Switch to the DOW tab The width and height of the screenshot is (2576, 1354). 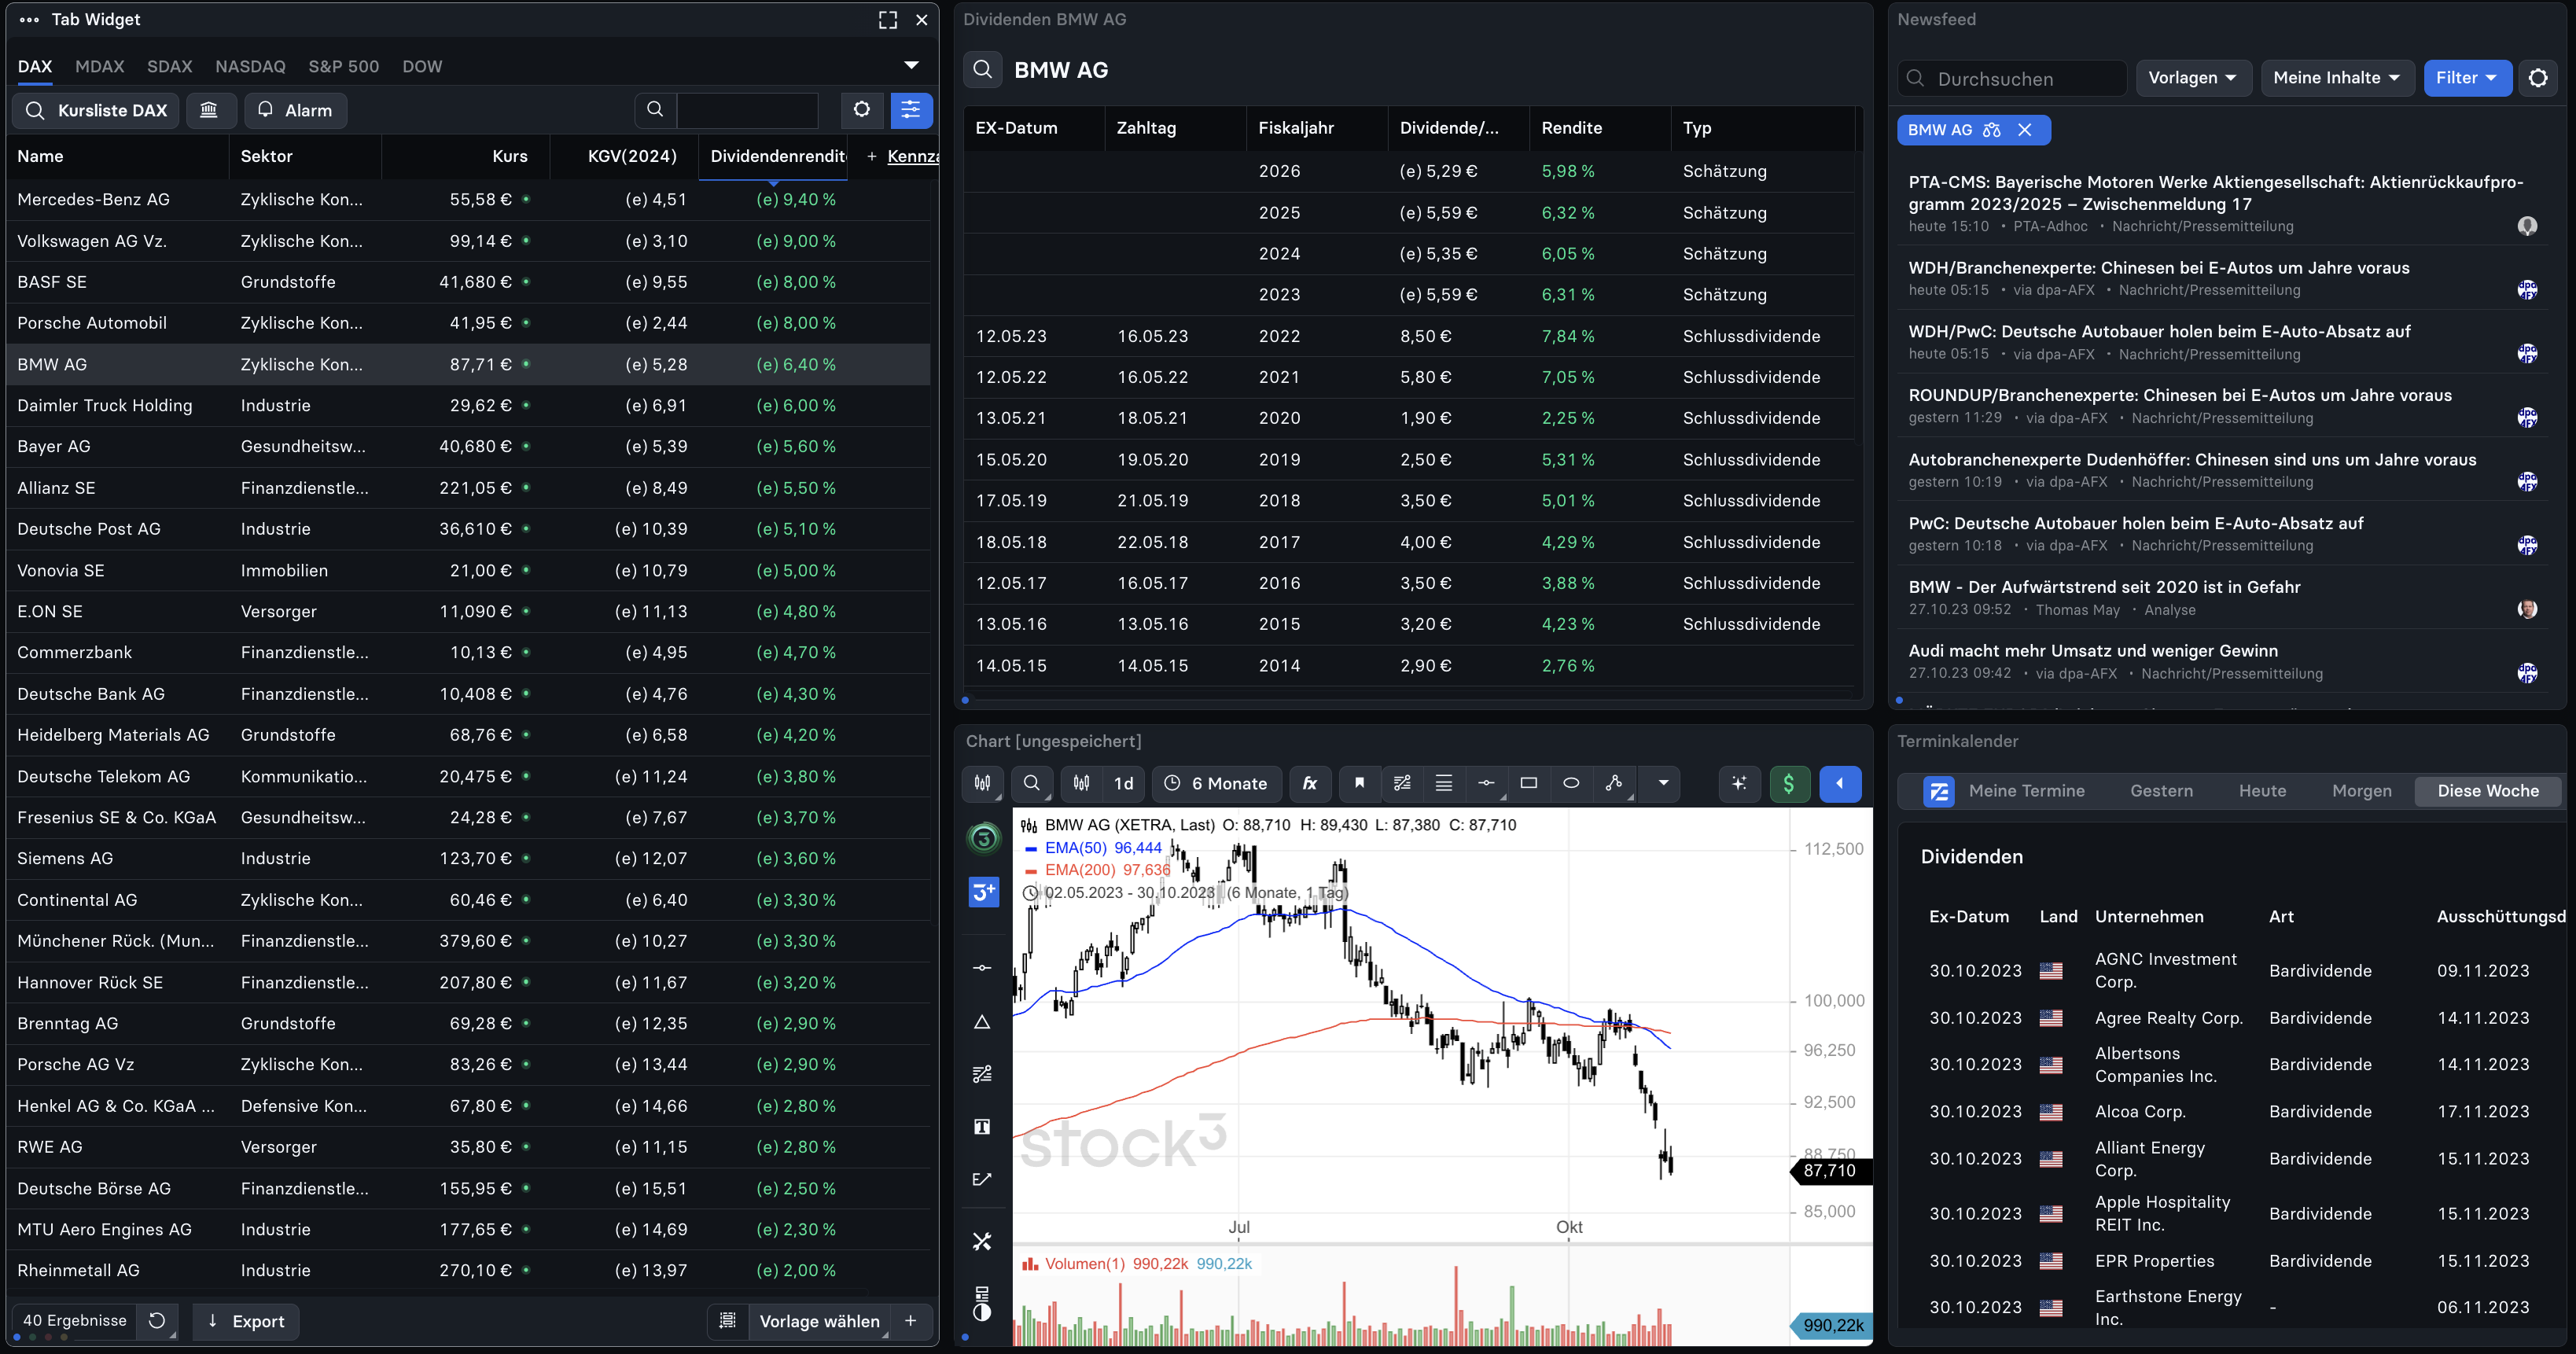coord(422,66)
